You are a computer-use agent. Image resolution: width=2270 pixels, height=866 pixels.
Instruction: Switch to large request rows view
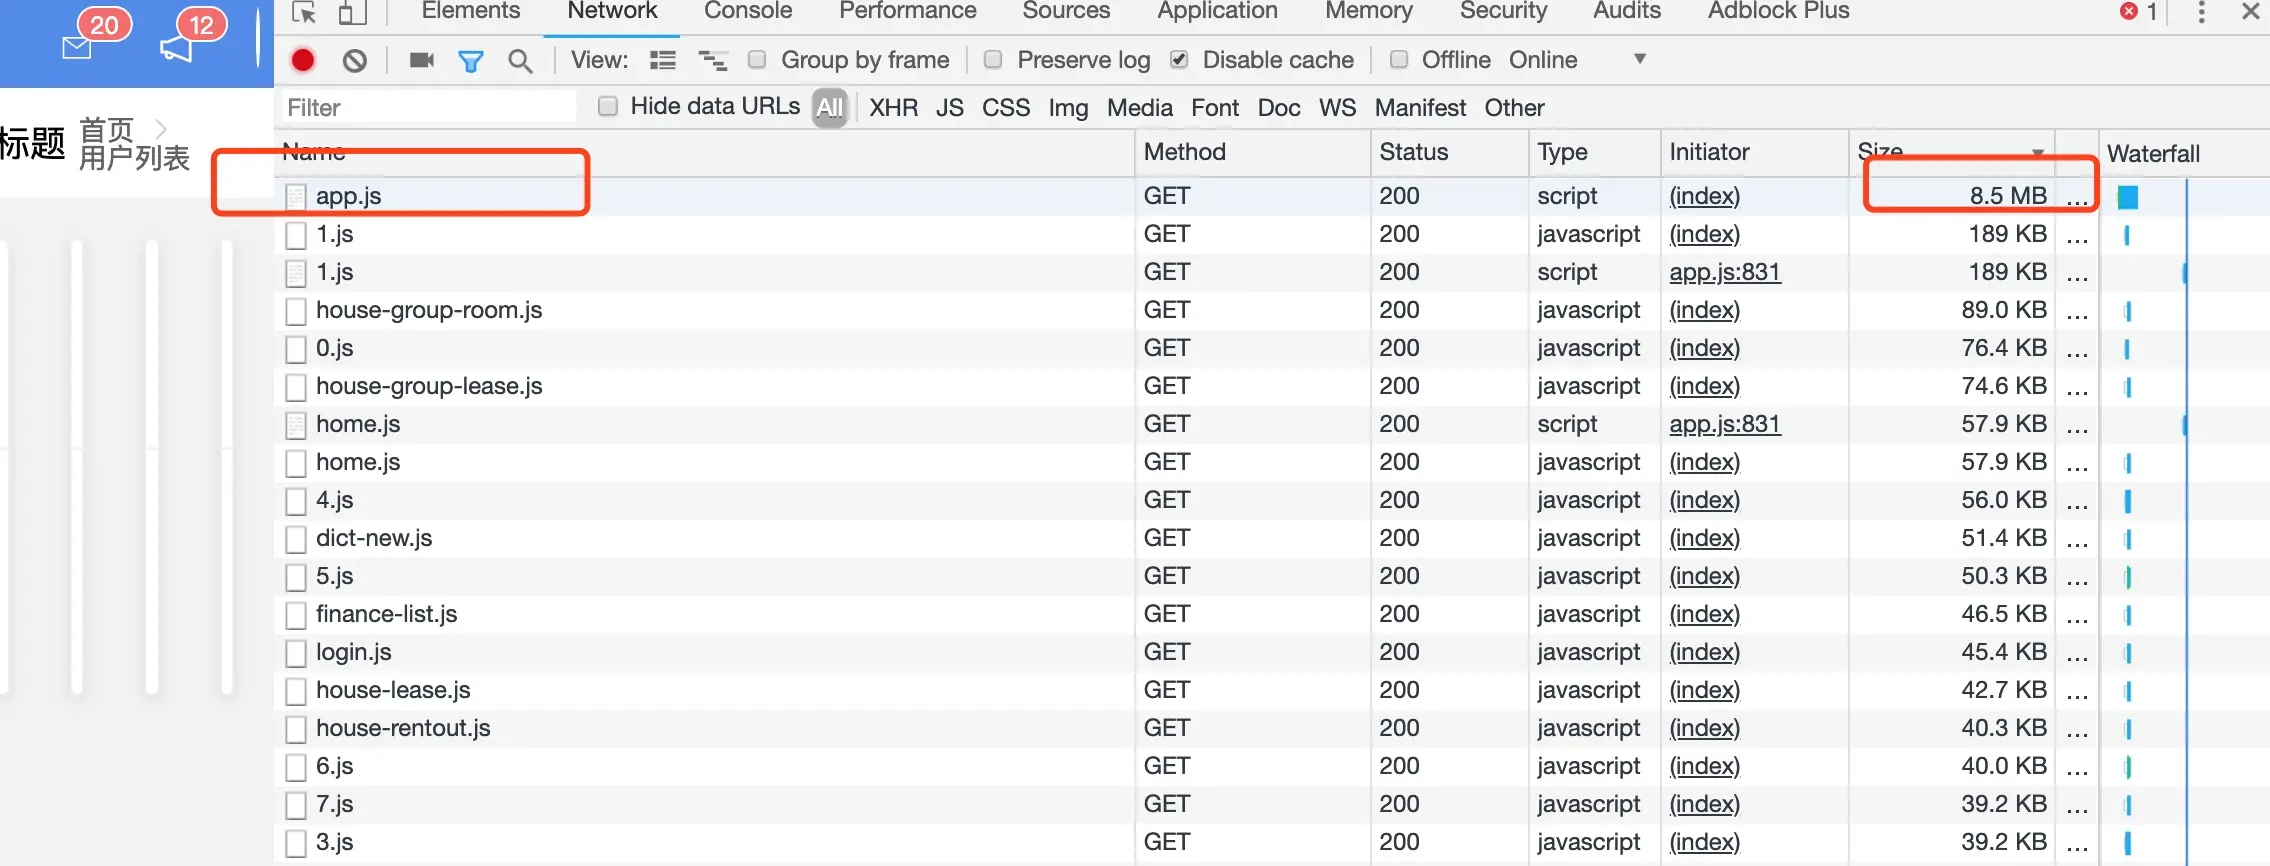click(x=662, y=60)
